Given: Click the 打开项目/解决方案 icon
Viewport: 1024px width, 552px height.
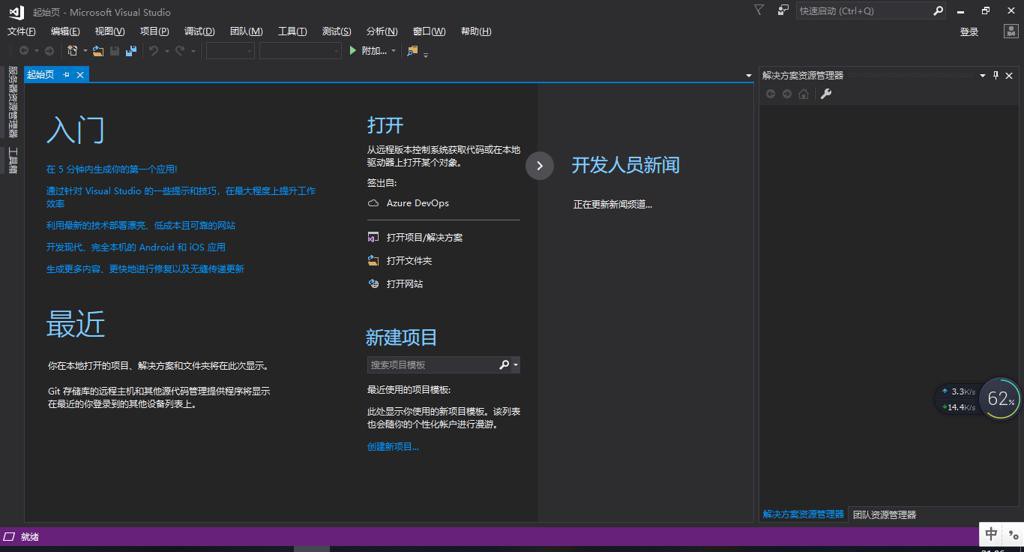Looking at the screenshot, I should click(373, 237).
